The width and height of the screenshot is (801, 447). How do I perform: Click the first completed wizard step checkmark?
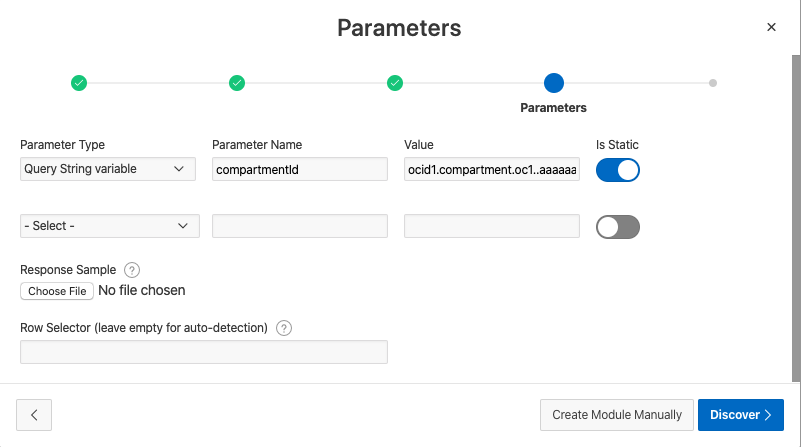(79, 83)
